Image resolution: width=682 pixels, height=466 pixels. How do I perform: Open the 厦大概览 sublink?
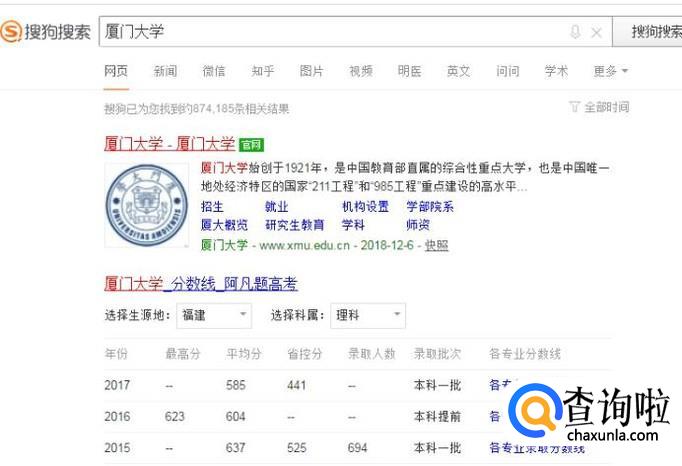point(224,225)
